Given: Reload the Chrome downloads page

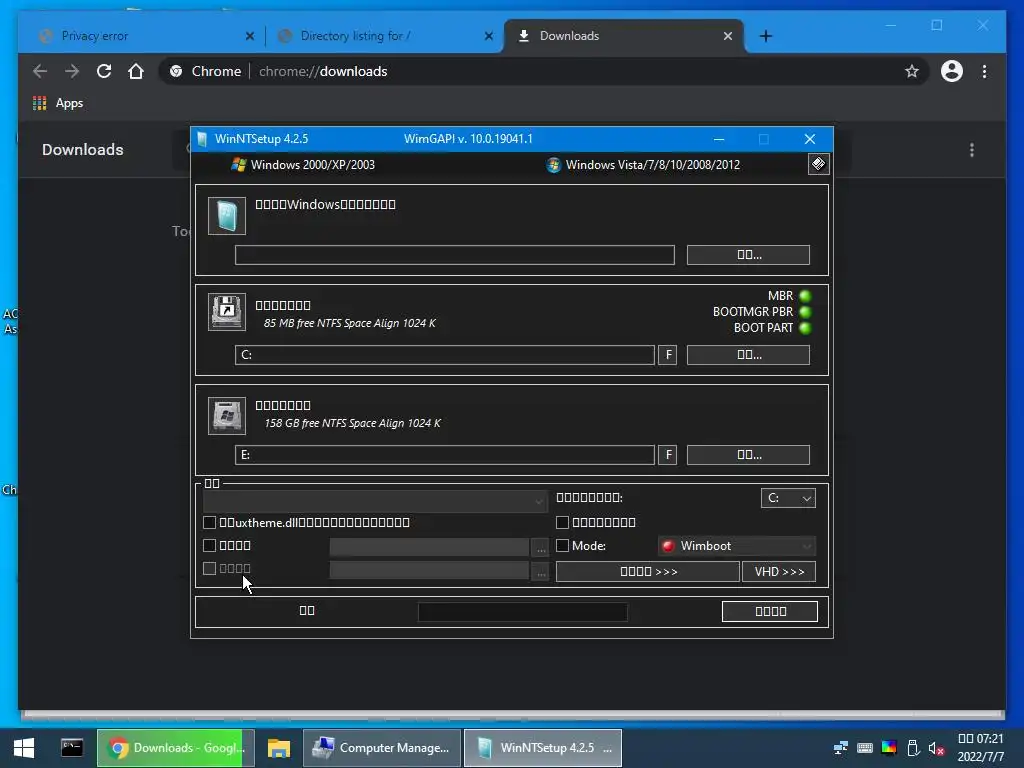Looking at the screenshot, I should pyautogui.click(x=104, y=71).
